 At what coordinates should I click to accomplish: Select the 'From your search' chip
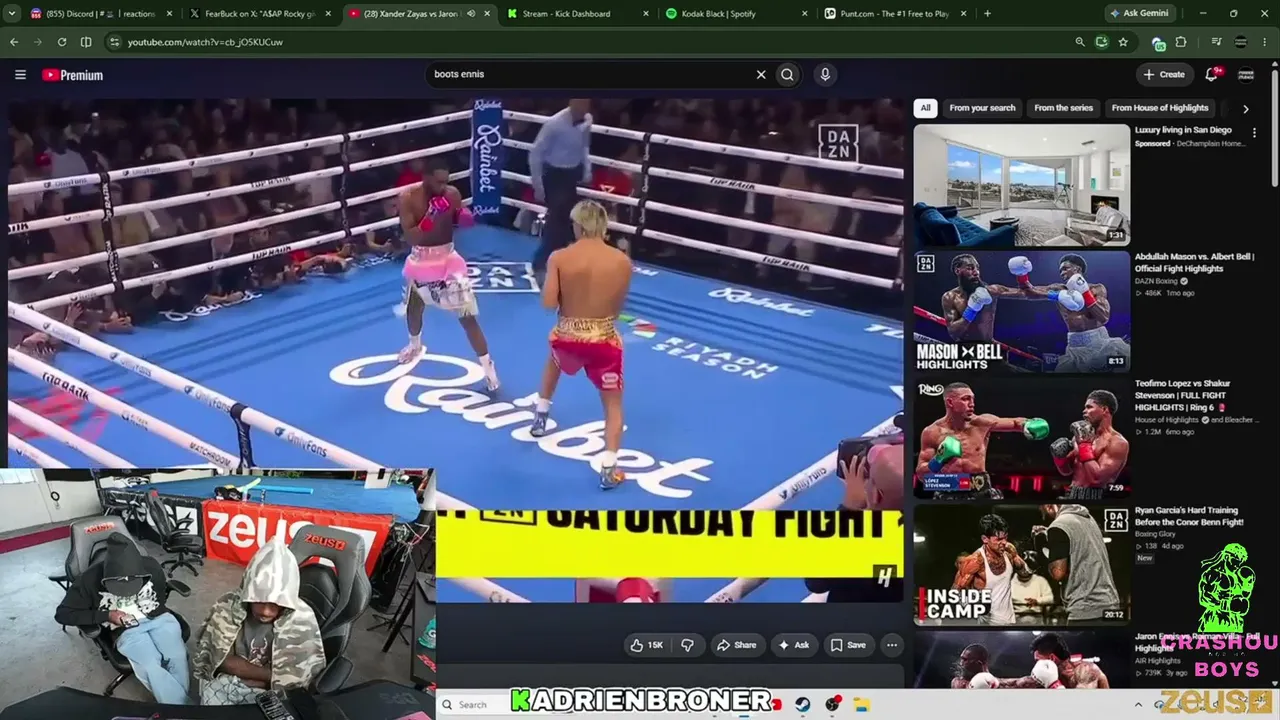[982, 108]
